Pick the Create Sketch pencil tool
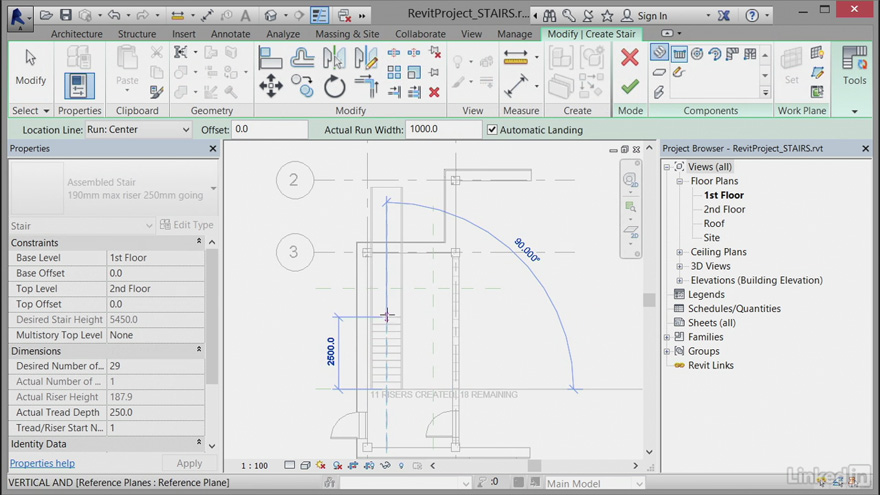The image size is (880, 495). coord(679,72)
